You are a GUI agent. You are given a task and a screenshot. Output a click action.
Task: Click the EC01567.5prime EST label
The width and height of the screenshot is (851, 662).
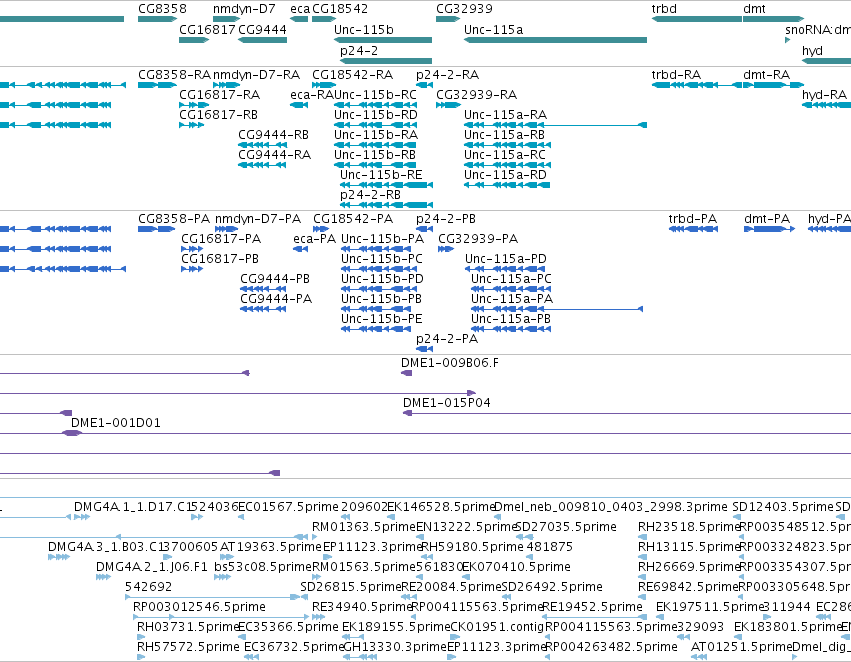coord(288,507)
